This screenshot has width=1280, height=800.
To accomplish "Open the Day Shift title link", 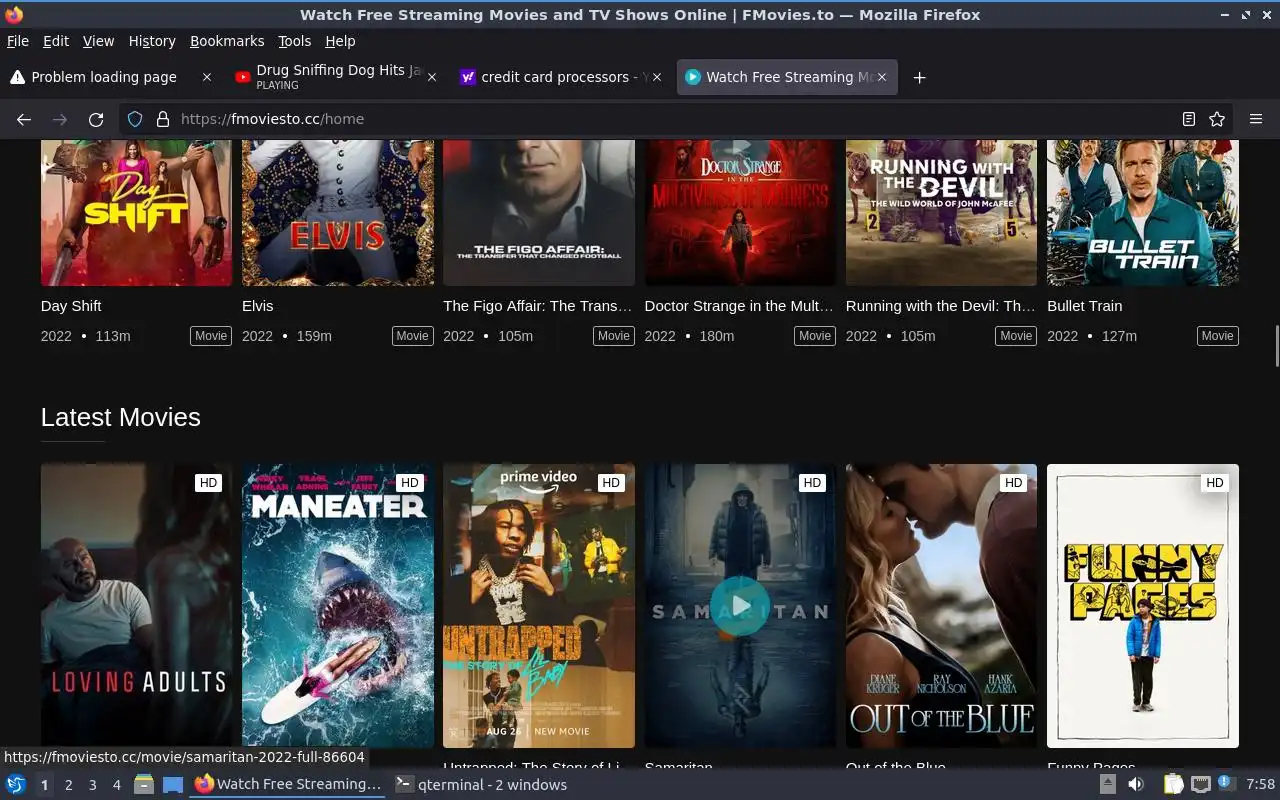I will [71, 306].
